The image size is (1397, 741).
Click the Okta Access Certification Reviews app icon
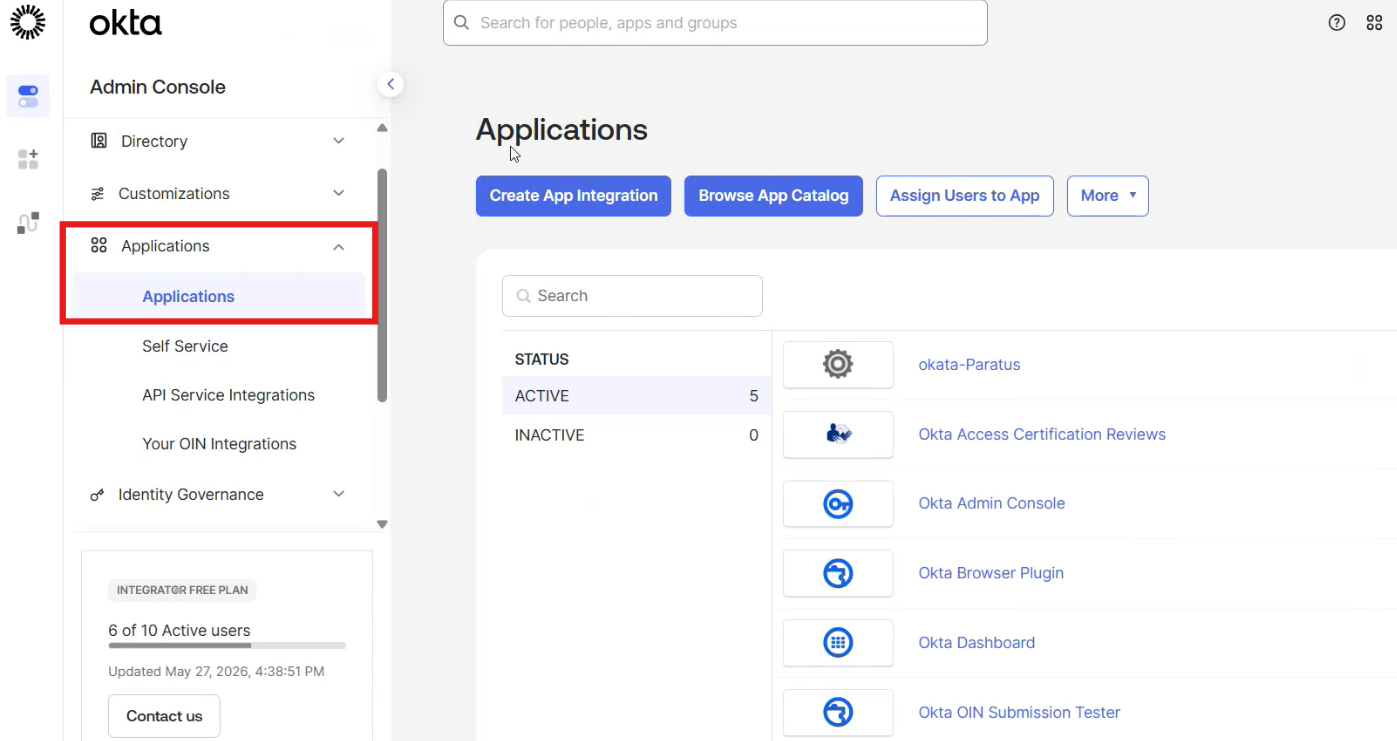pos(838,434)
